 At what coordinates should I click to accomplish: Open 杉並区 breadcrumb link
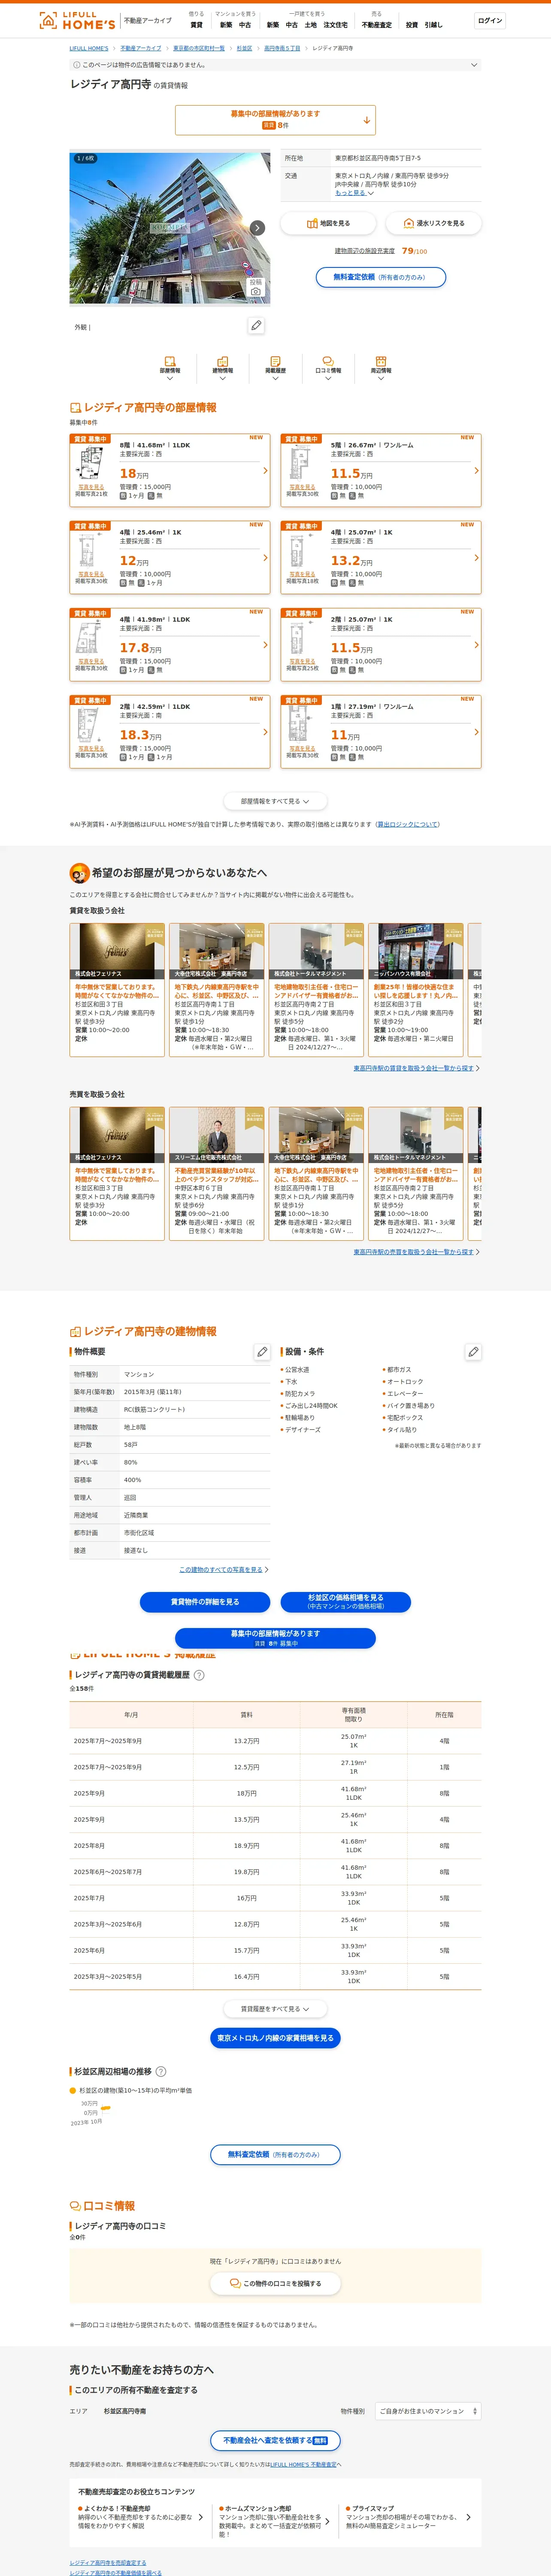[x=244, y=48]
